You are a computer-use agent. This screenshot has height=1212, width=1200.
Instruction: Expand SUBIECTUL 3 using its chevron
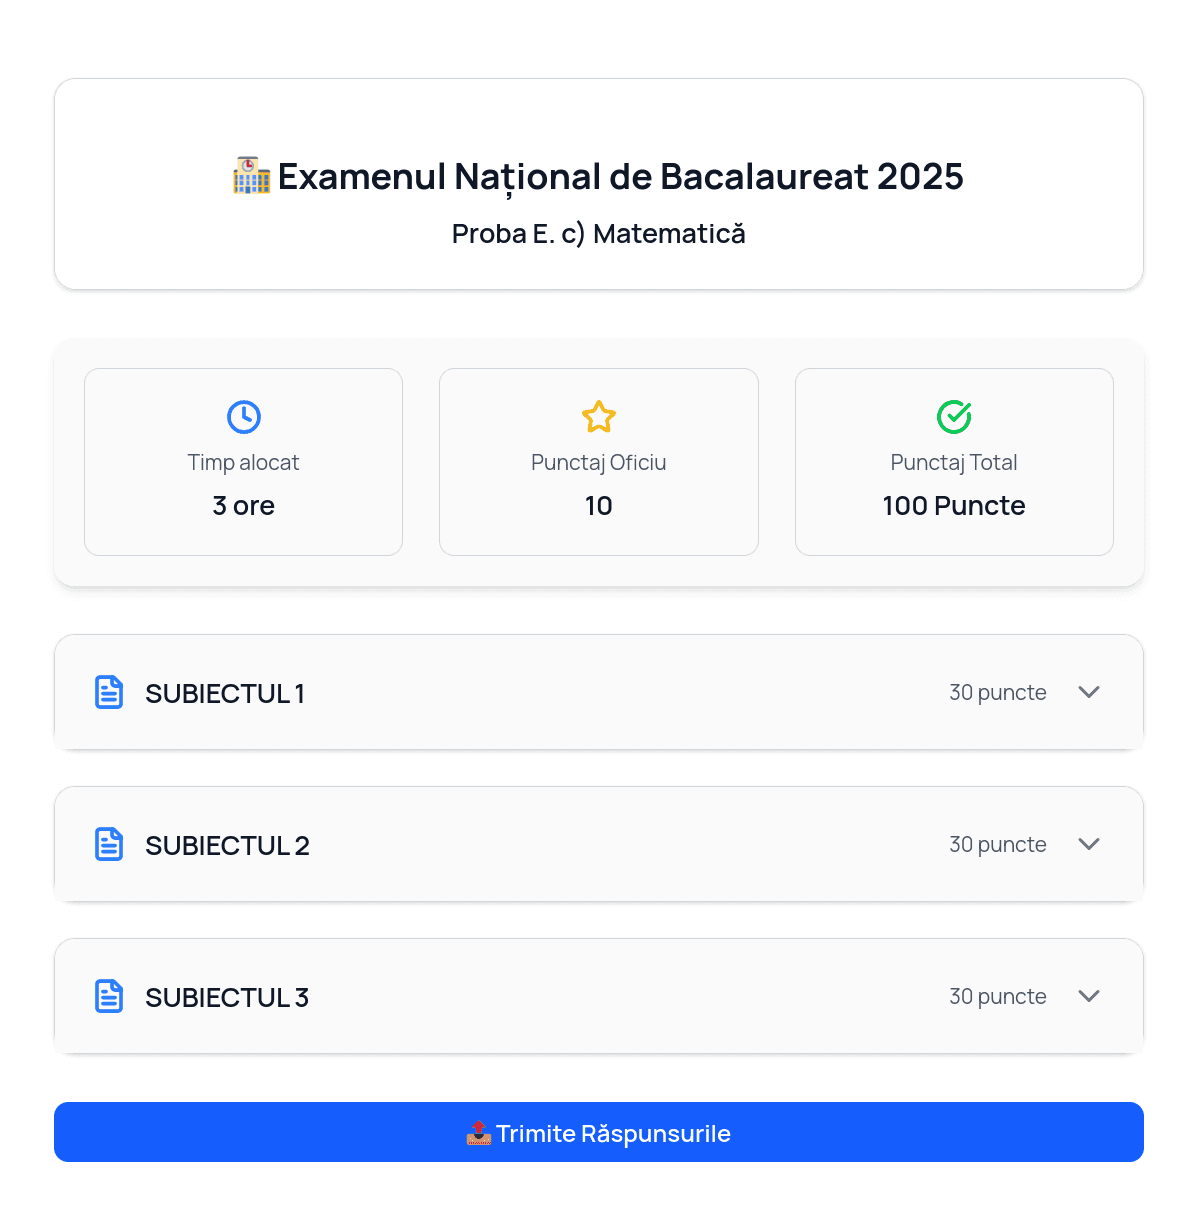(x=1089, y=996)
